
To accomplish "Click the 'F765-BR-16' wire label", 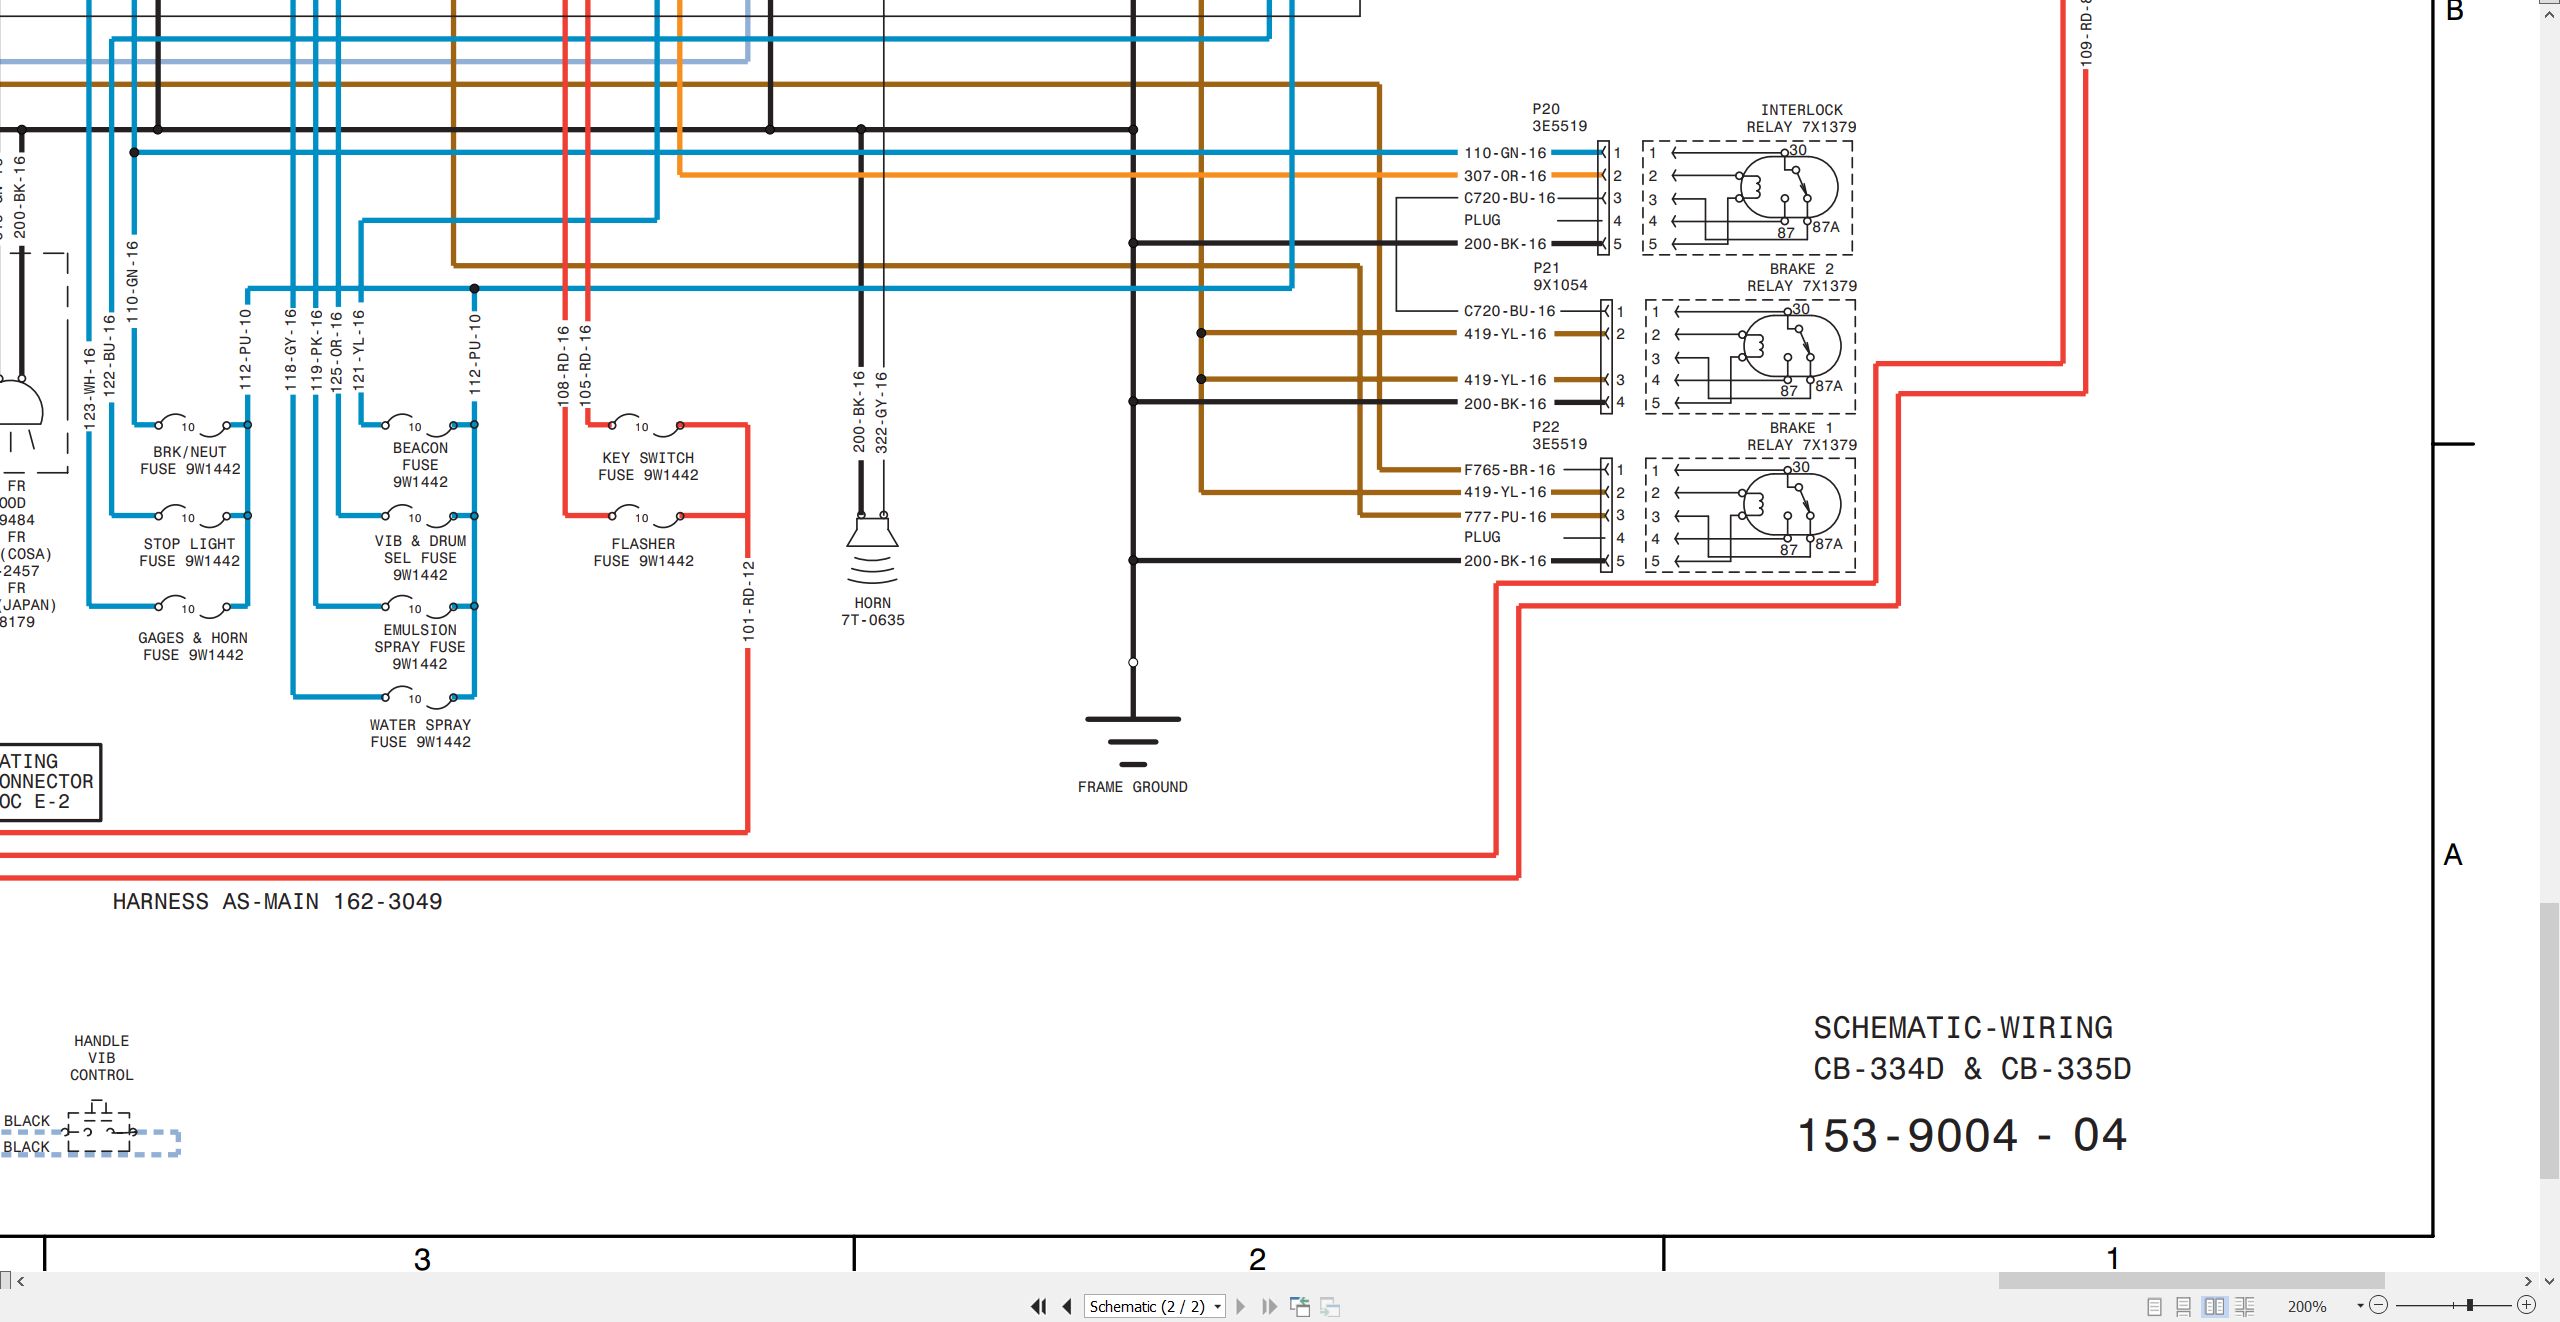I will point(1509,469).
